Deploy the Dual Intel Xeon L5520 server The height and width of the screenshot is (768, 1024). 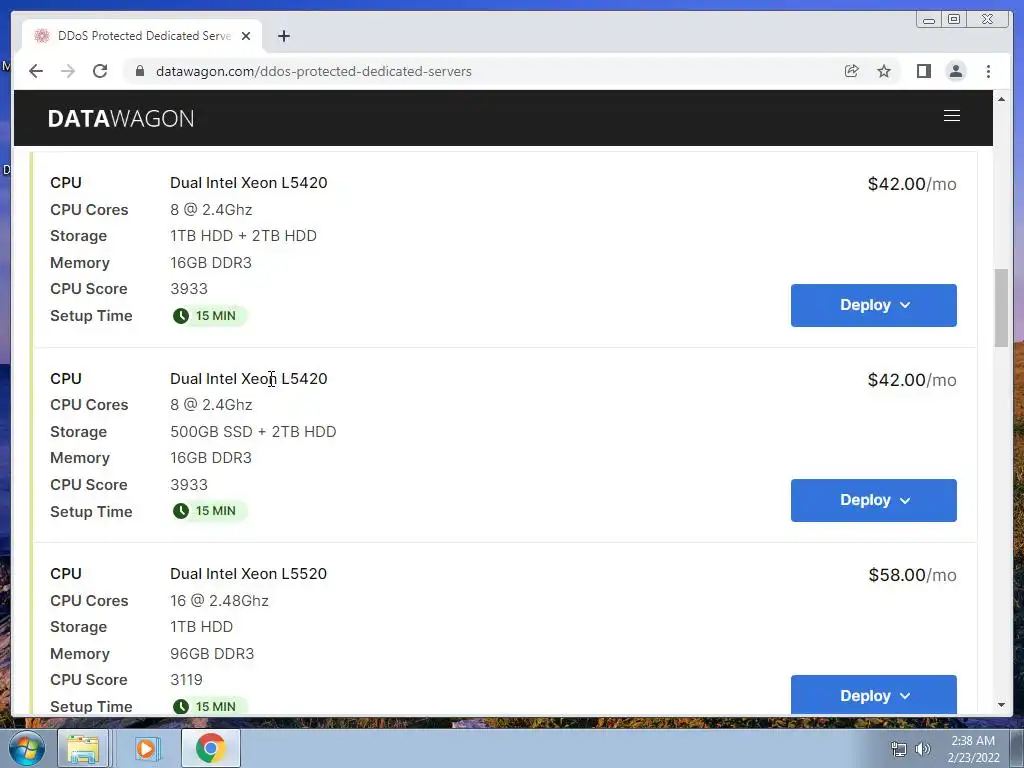pos(873,695)
